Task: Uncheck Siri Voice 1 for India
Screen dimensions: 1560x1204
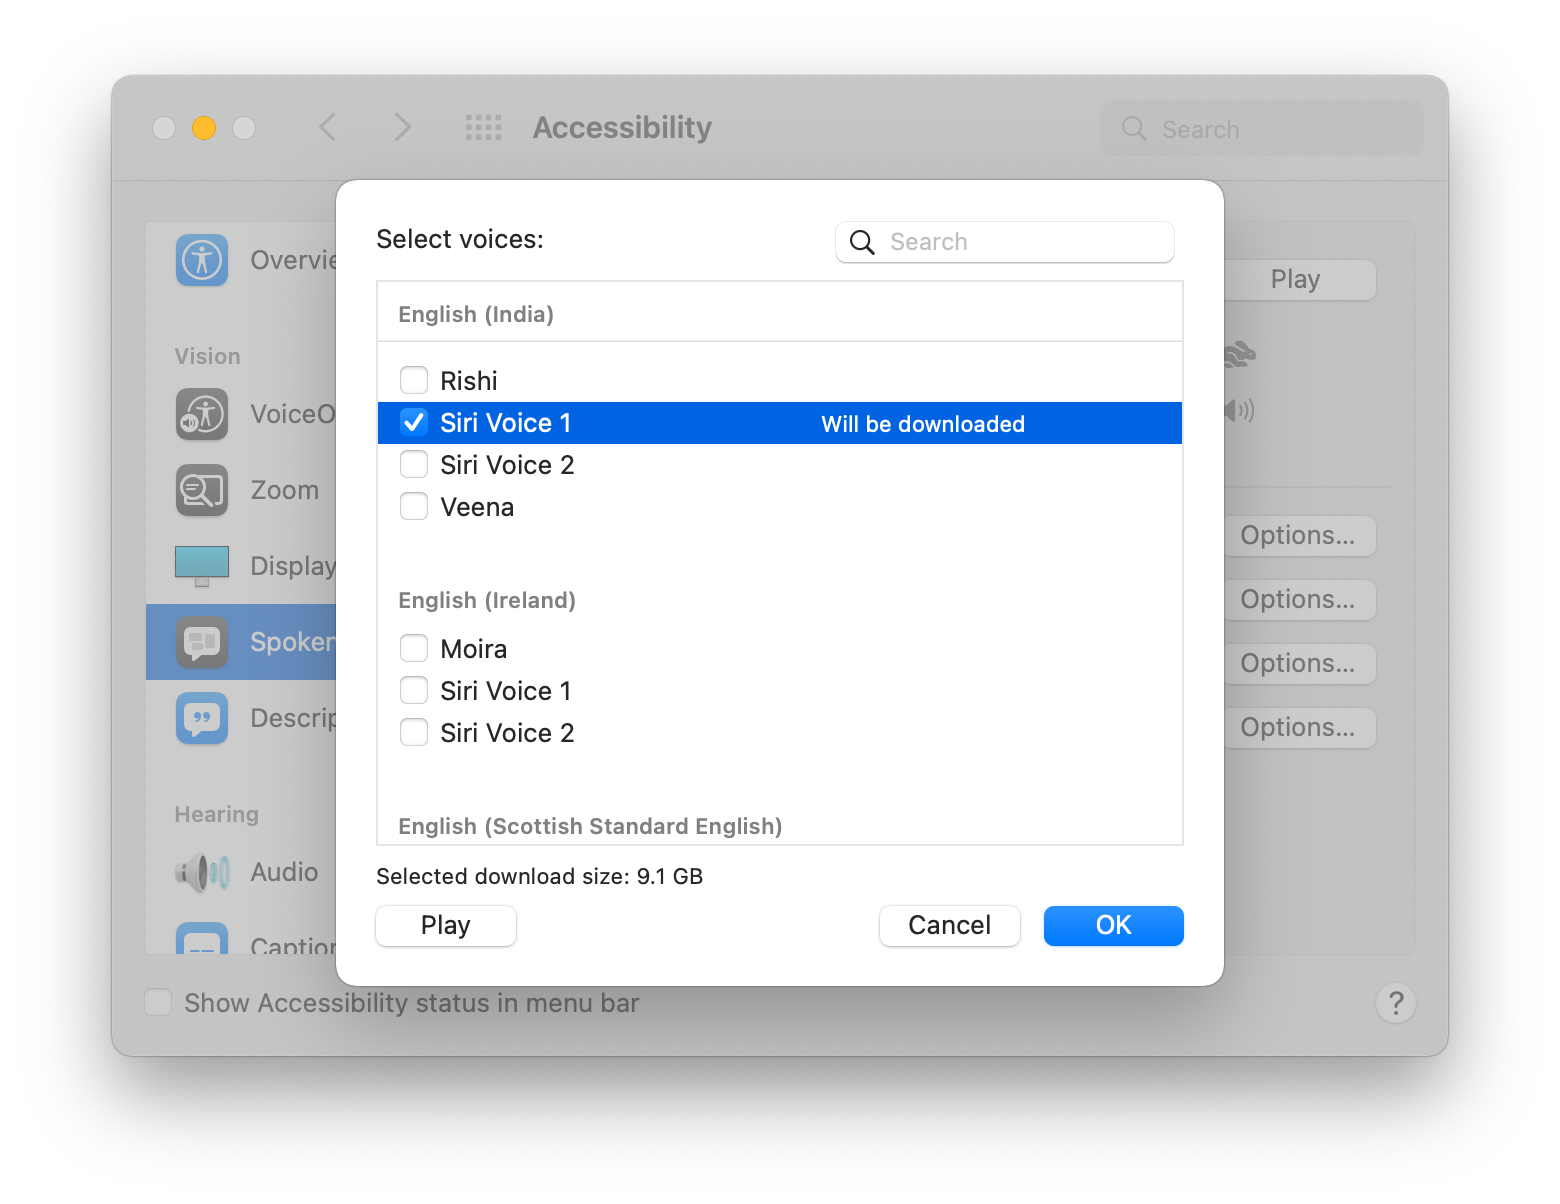Action: pos(414,423)
